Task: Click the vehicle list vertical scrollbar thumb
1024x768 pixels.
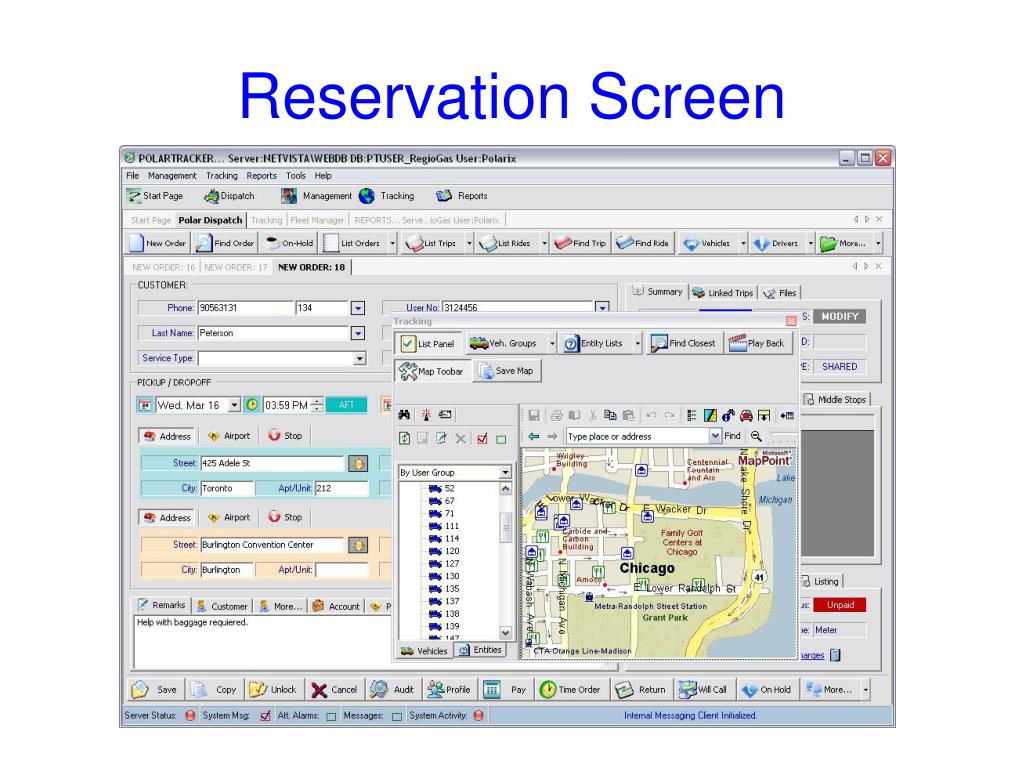Action: click(505, 526)
